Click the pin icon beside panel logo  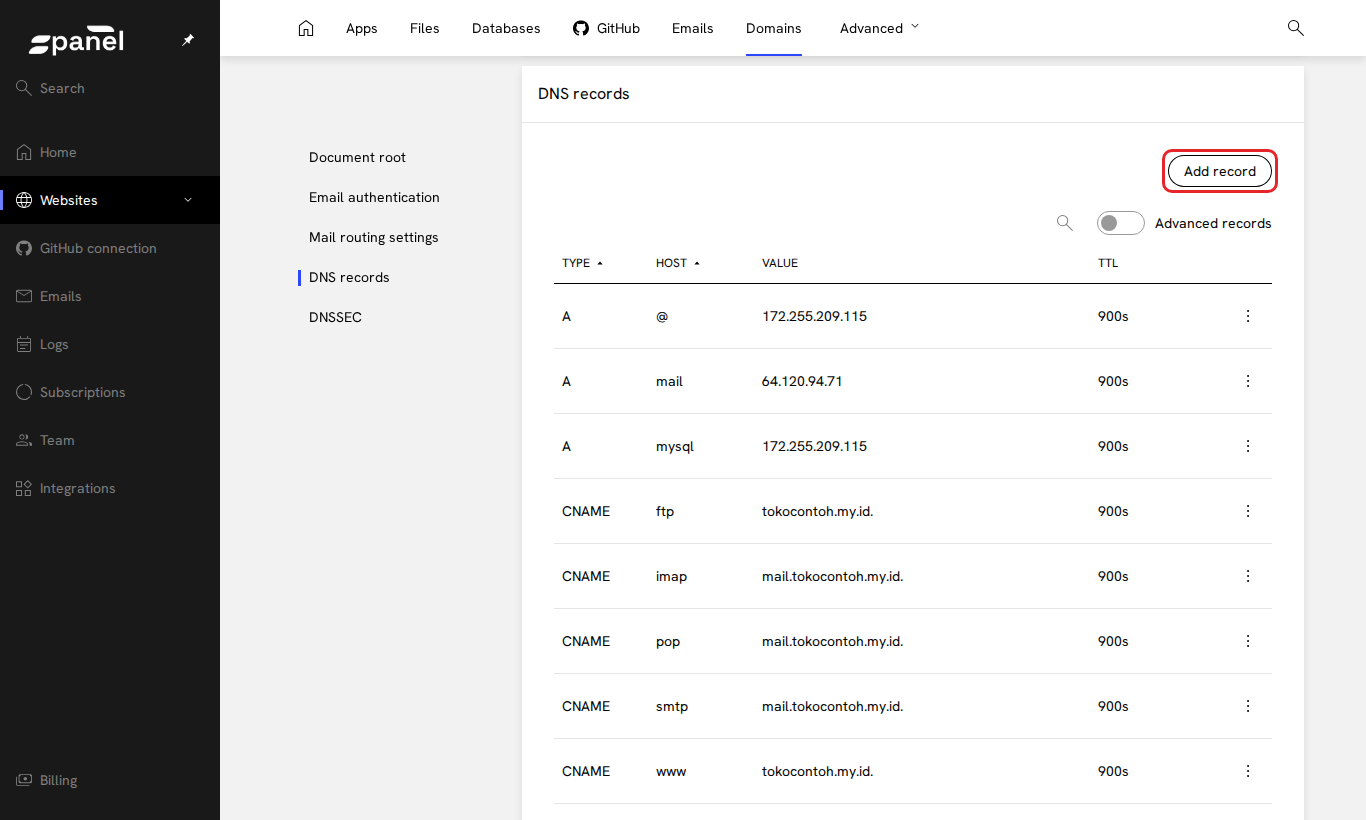[x=188, y=40]
